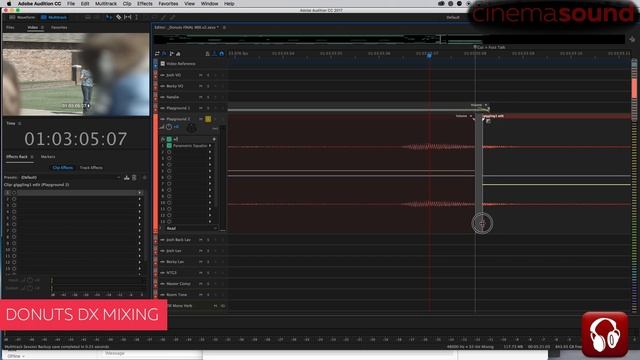
Task: Solo the Becky Lav track
Action: pyautogui.click(x=208, y=262)
